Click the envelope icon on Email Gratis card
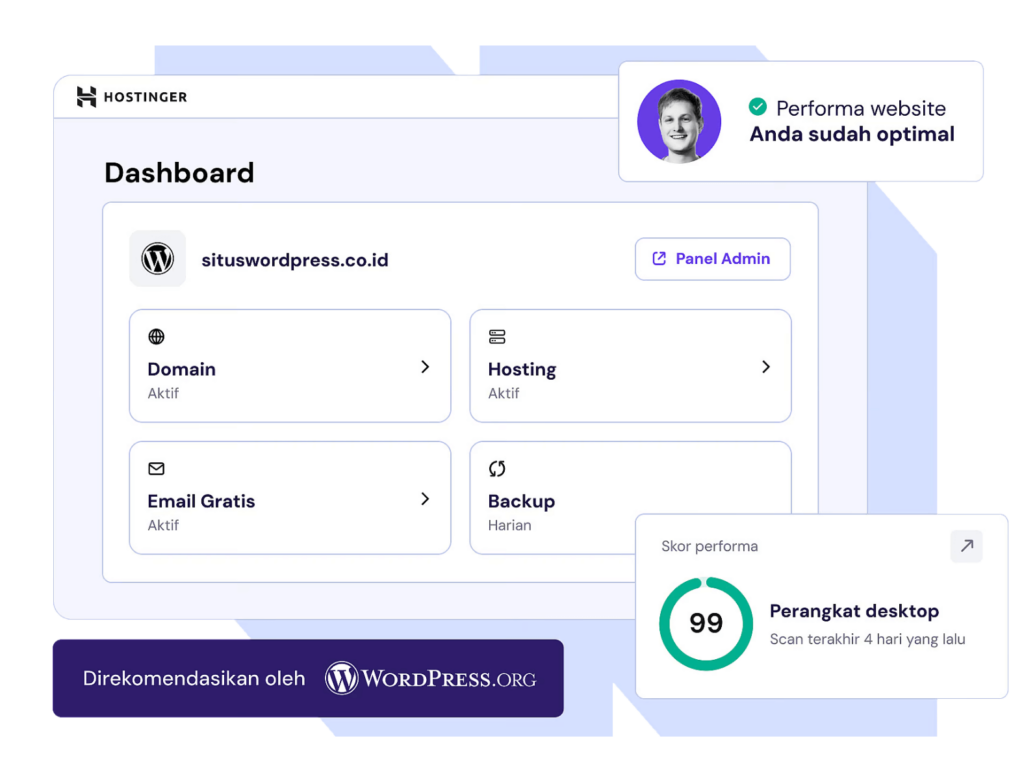Image resolution: width=1024 pixels, height=758 pixels. (156, 469)
